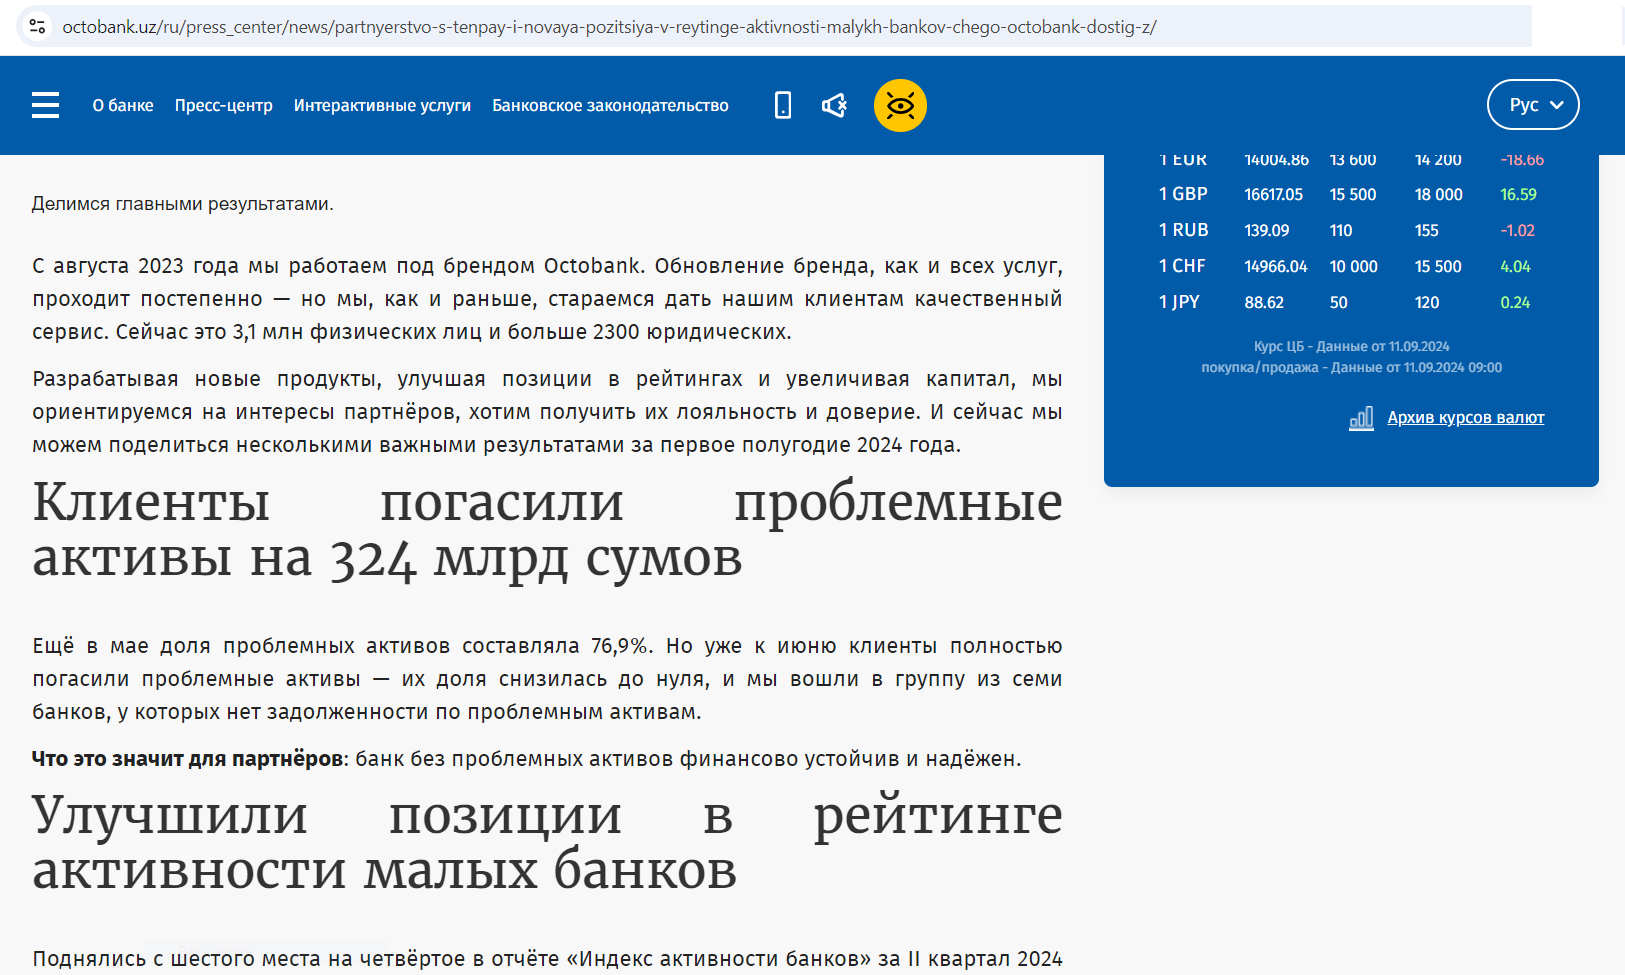Click the 1 CHF currency label

[x=1182, y=266]
